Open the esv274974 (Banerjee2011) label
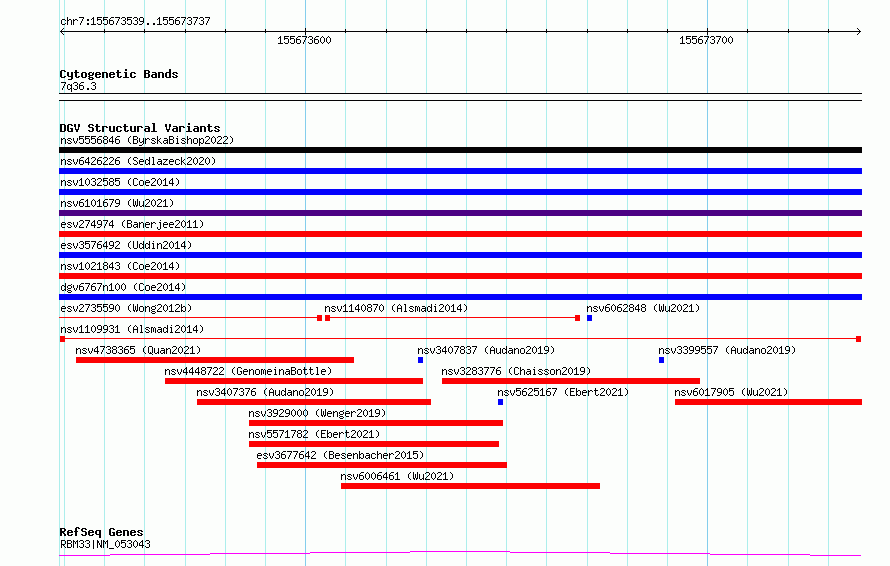Viewport: 890px width, 566px height. click(132, 224)
